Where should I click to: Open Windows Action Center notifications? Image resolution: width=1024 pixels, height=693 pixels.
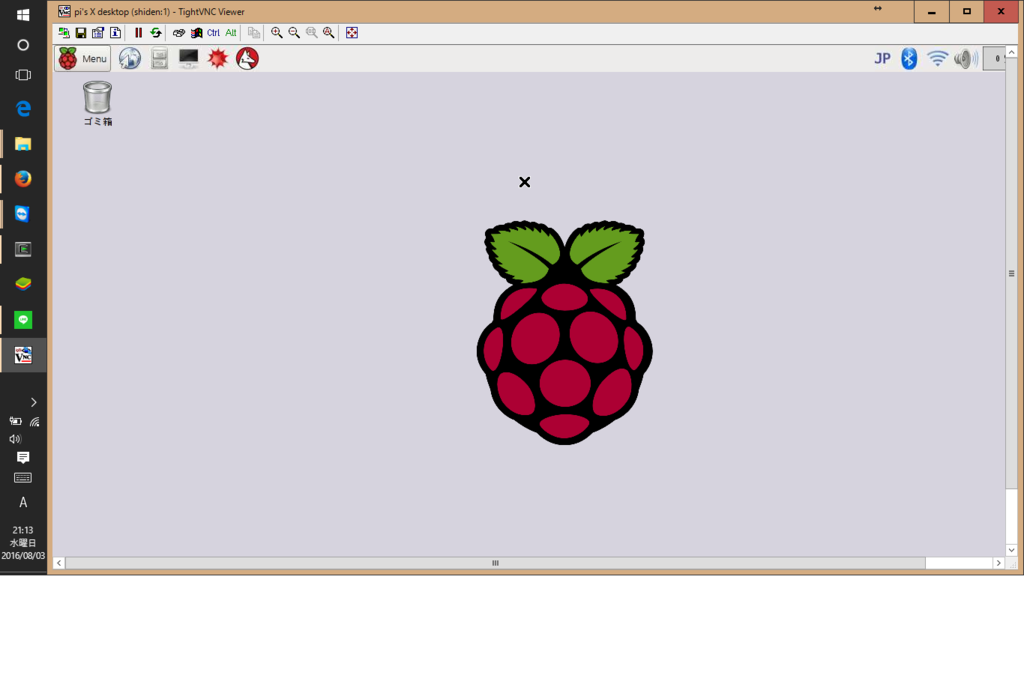[23, 457]
